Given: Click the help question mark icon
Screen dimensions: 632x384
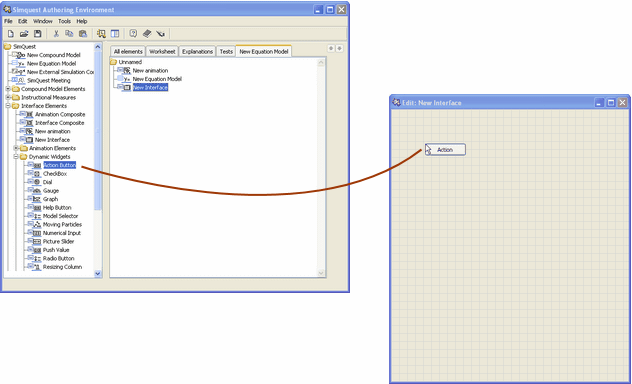Looking at the screenshot, I should coord(133,34).
